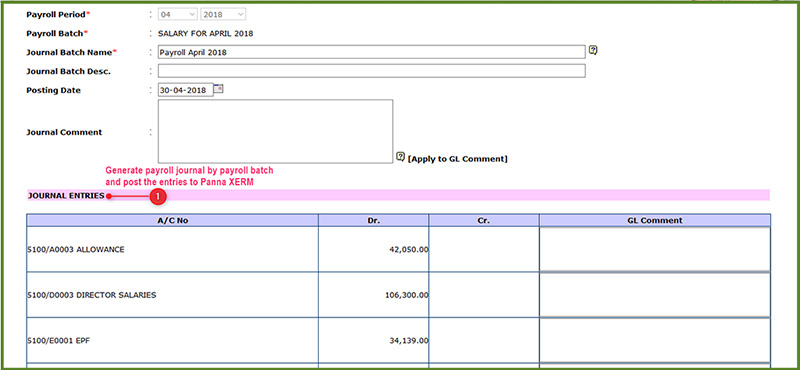The image size is (800, 370).
Task: Click the GL Comment box for ALLOWANCE row
Action: pyautogui.click(x=655, y=250)
